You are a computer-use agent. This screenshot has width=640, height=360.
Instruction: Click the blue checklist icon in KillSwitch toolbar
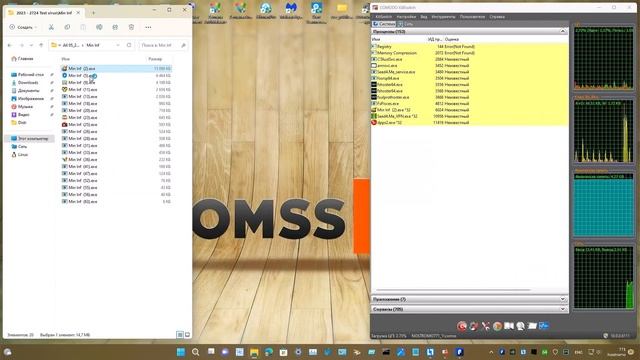[544, 326]
